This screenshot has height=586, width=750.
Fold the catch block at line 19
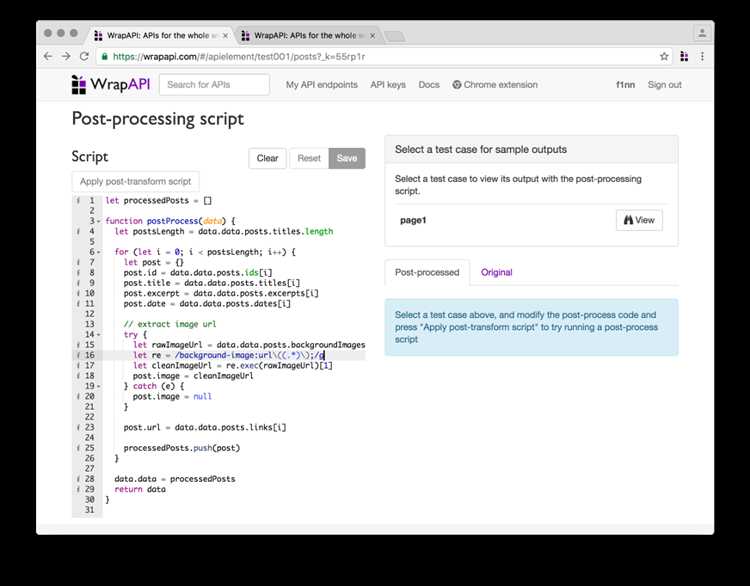pos(98,386)
